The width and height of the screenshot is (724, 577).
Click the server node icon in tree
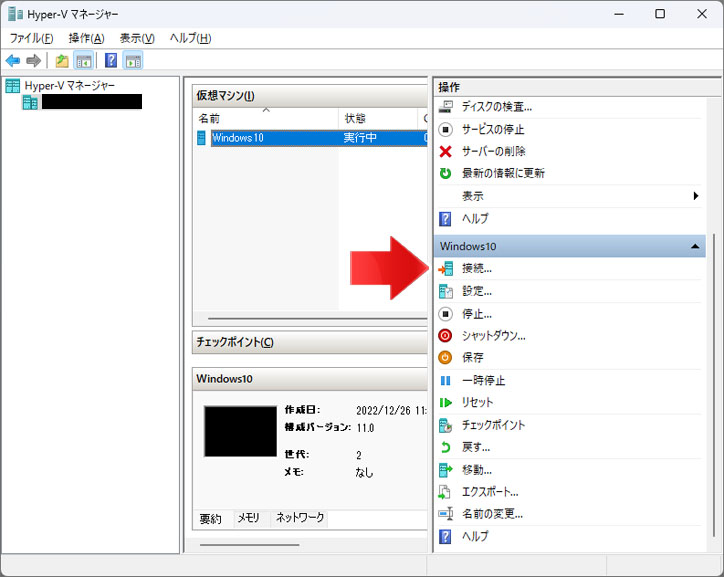pos(30,102)
